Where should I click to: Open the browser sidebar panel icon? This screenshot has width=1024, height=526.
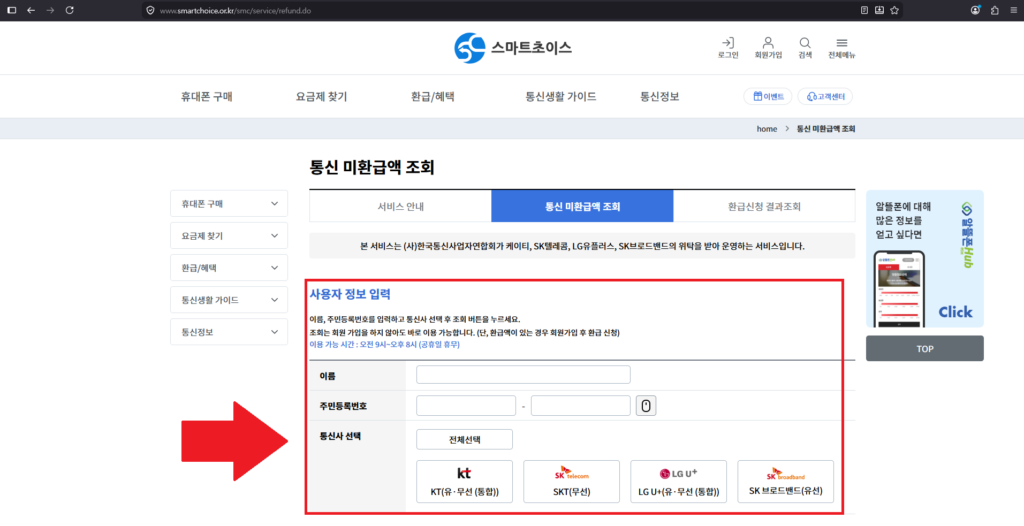[x=11, y=10]
